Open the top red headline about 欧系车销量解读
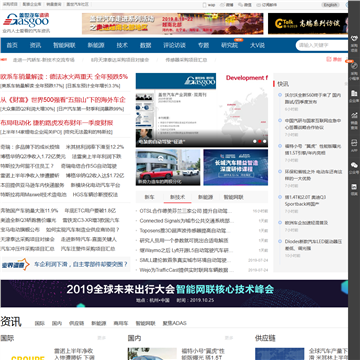This screenshot has height=360, width=360. pyautogui.click(x=64, y=77)
